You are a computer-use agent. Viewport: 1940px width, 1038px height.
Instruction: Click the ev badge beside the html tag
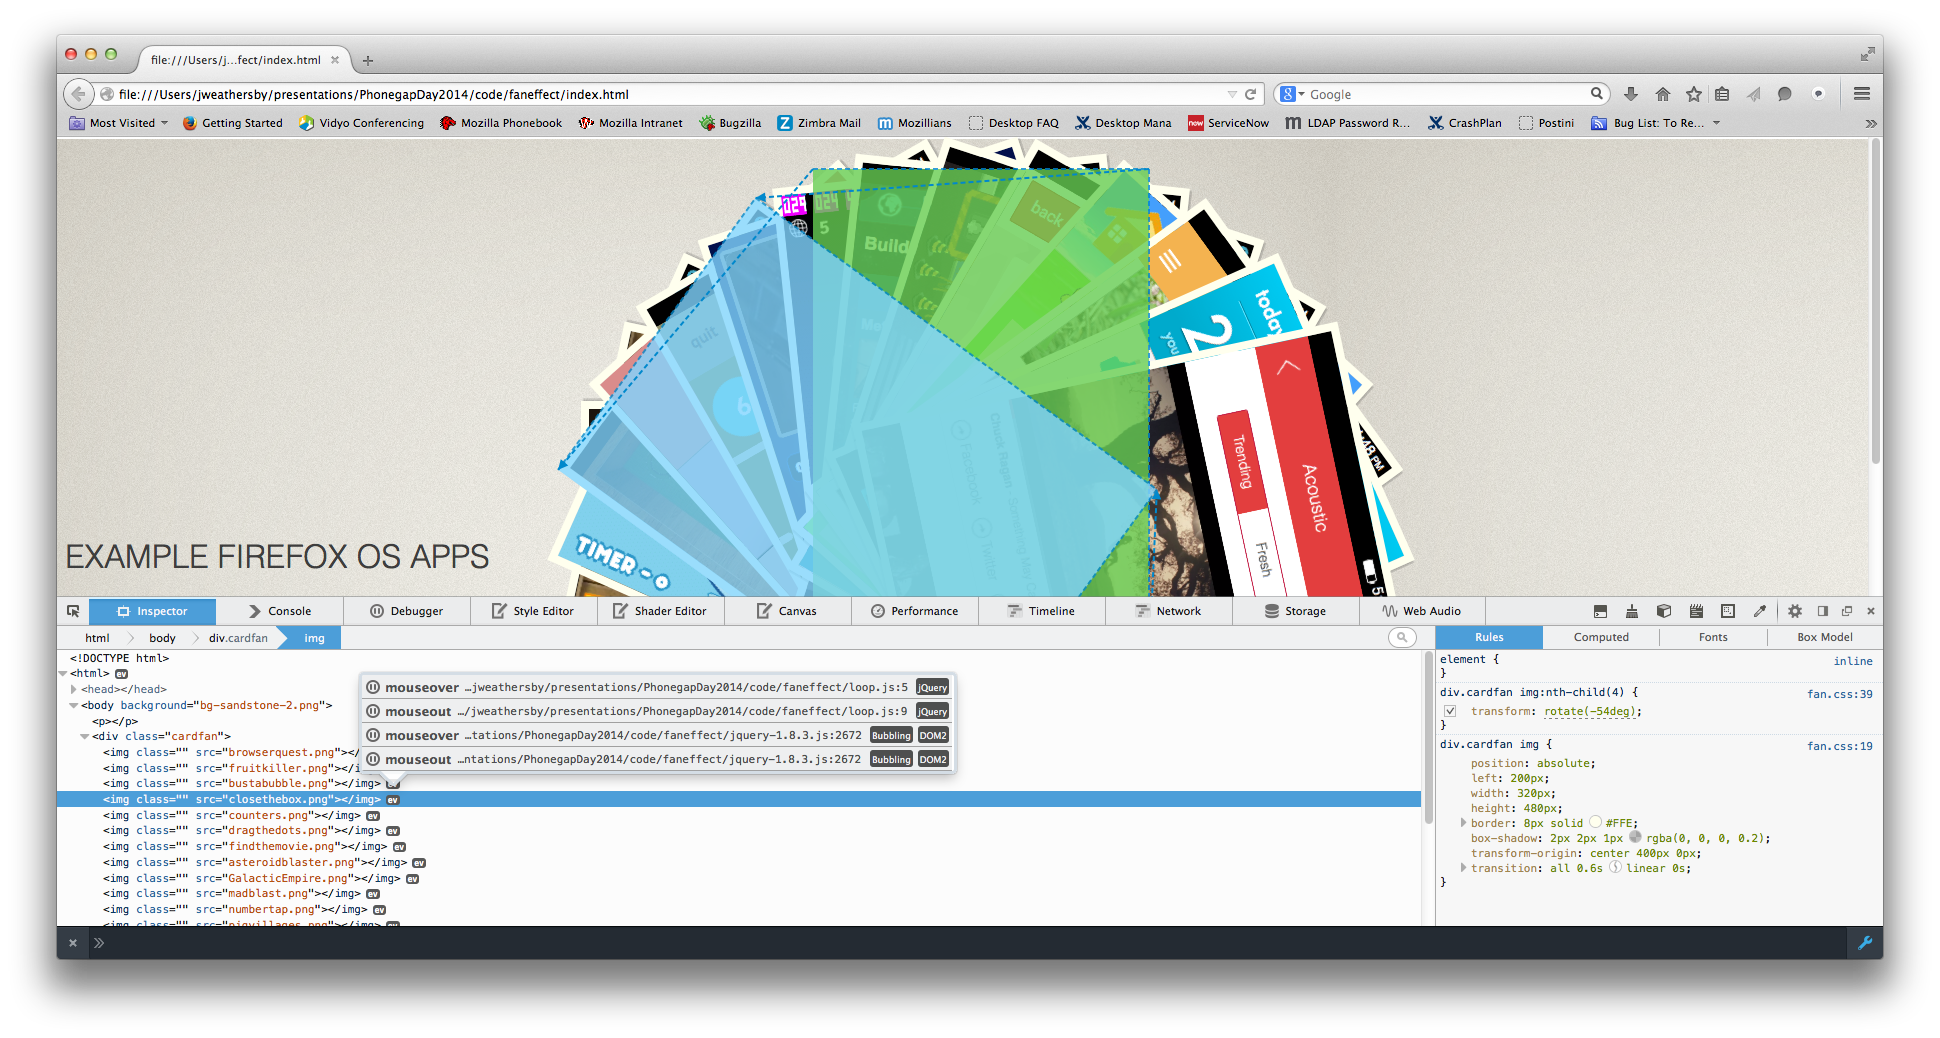121,674
